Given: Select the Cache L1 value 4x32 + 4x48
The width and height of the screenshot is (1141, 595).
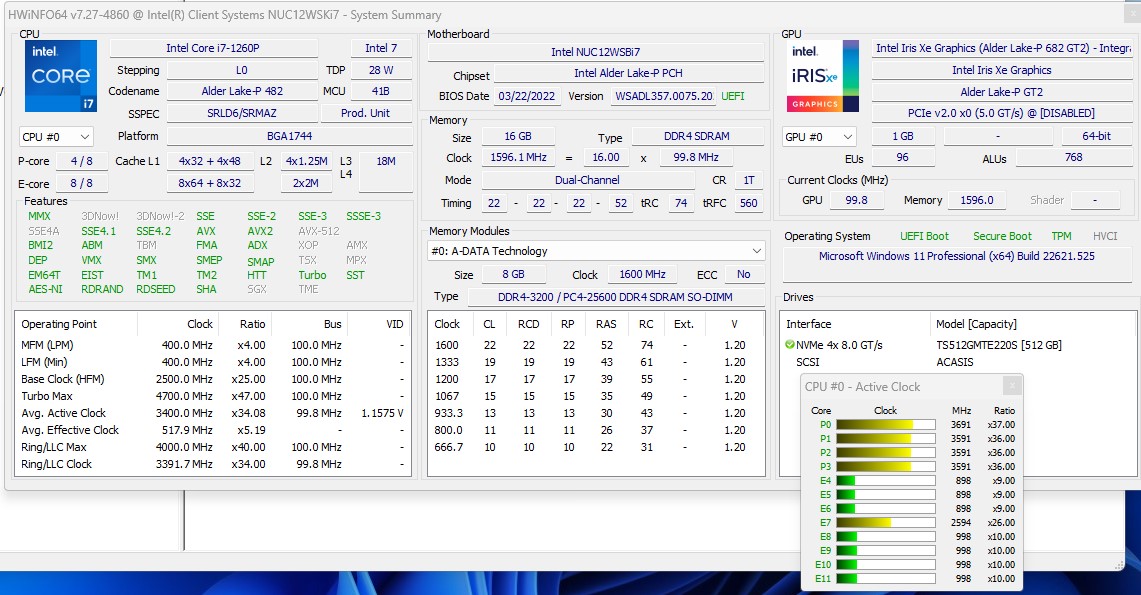Looking at the screenshot, I should pos(210,161).
